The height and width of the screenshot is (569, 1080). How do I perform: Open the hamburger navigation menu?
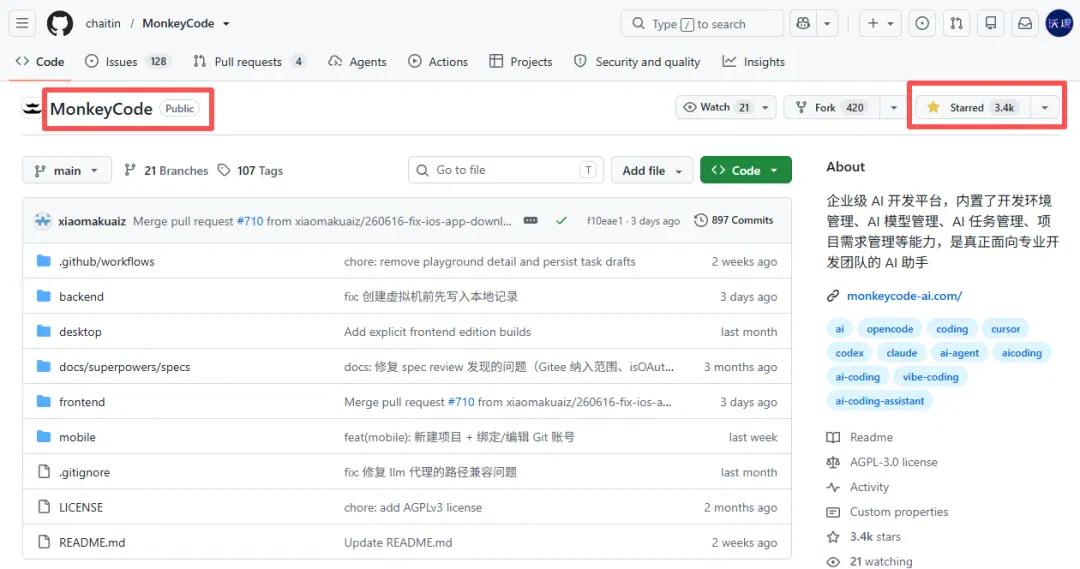click(22, 23)
